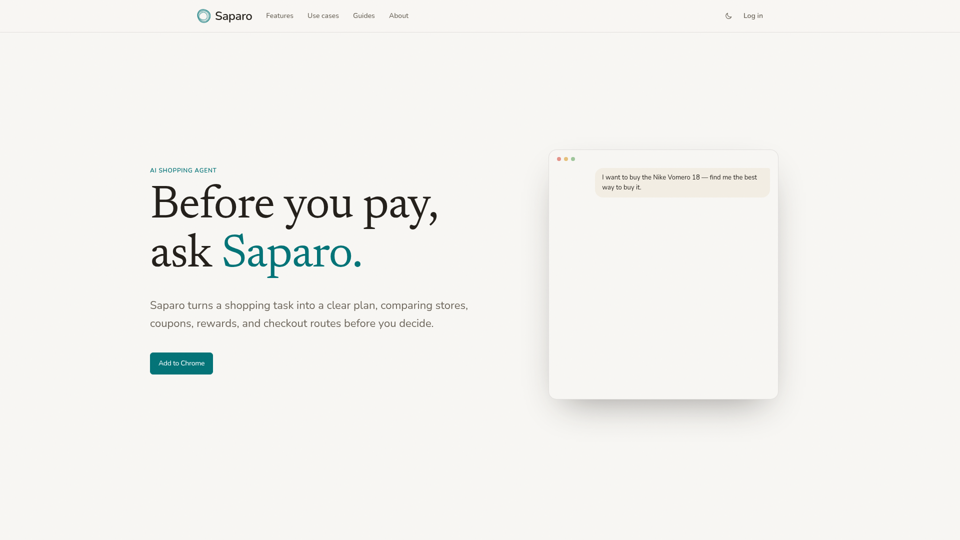
Task: Click the red dot in demo window
Action: coord(559,159)
